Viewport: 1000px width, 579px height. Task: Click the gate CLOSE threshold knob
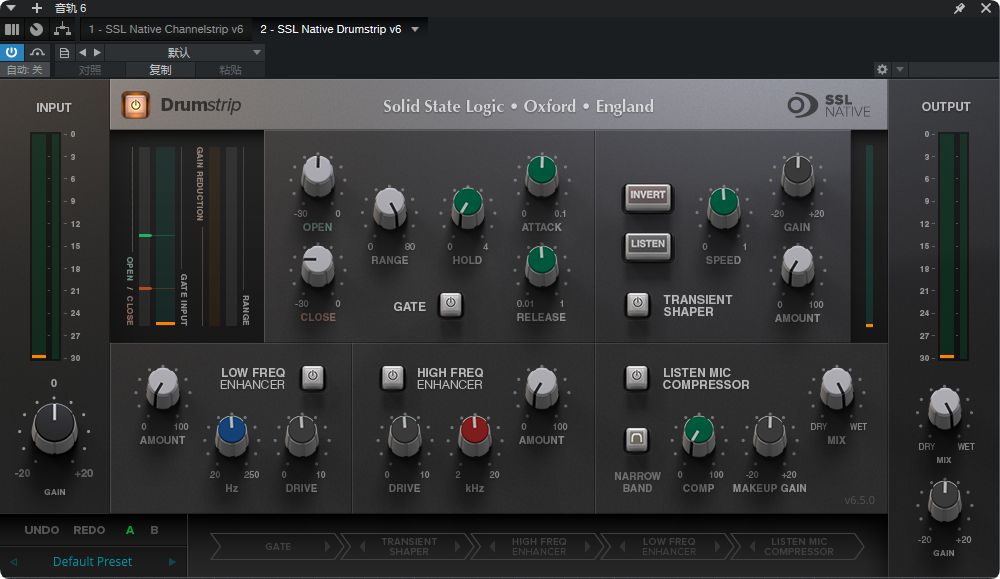pos(318,265)
